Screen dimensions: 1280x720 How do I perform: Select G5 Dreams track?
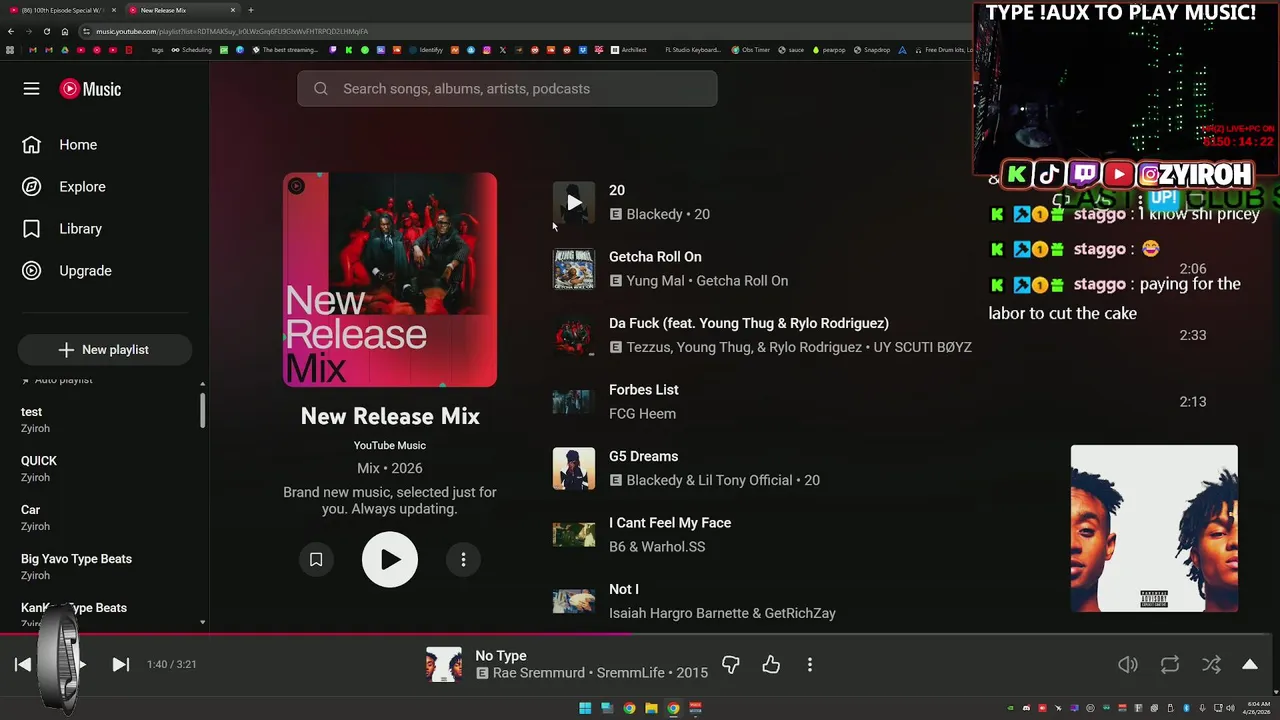644,456
